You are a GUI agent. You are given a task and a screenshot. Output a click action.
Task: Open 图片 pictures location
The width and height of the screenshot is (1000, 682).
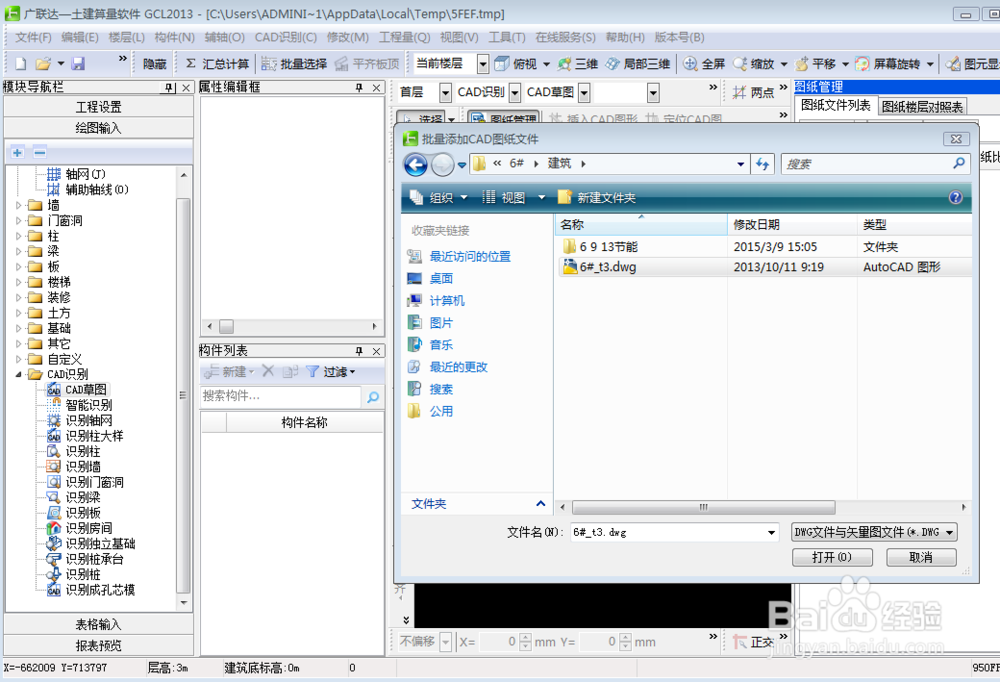coord(441,323)
